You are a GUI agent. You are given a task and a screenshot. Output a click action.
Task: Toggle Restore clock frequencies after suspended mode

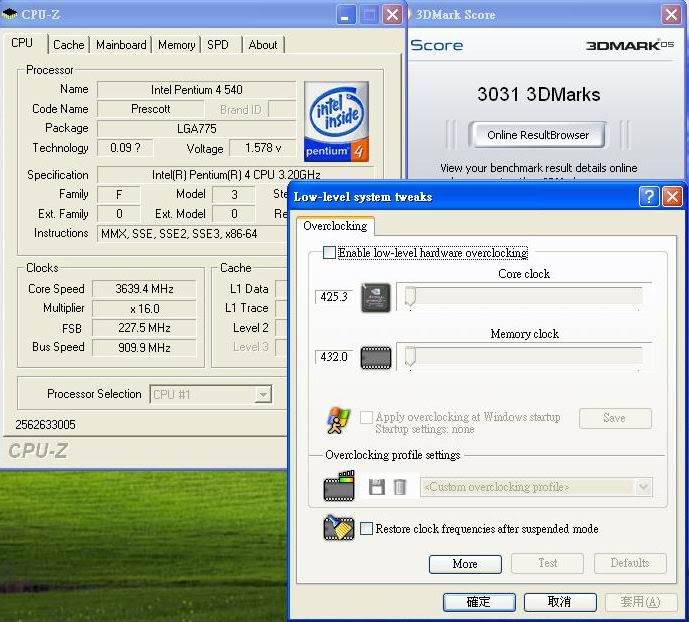(366, 528)
